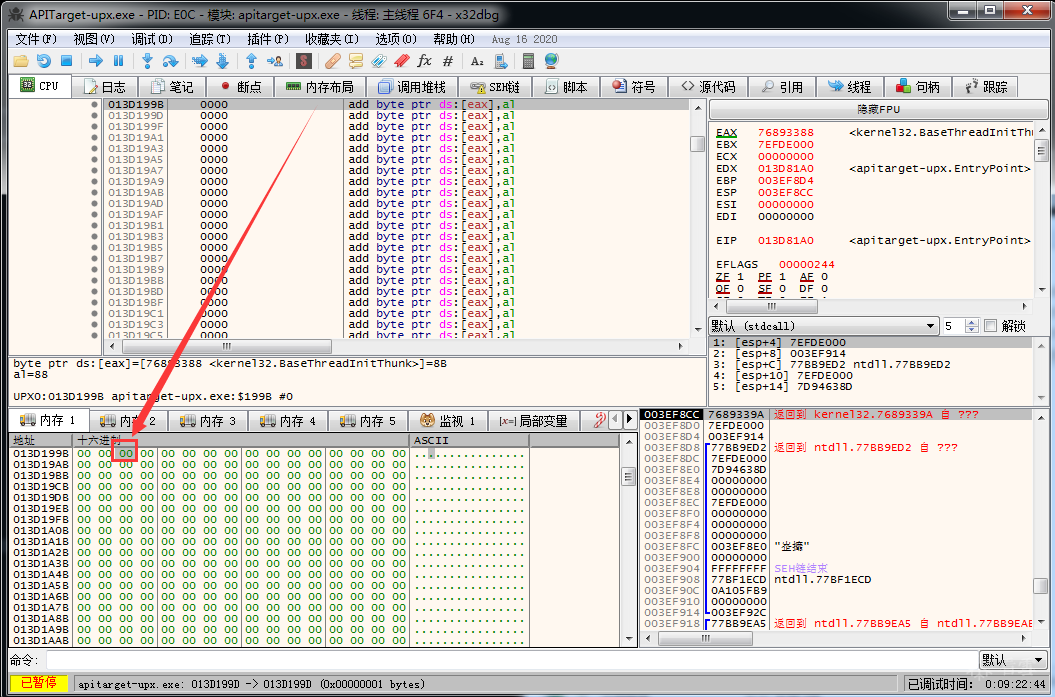
Task: Click the open file folder icon
Action: click(x=21, y=61)
